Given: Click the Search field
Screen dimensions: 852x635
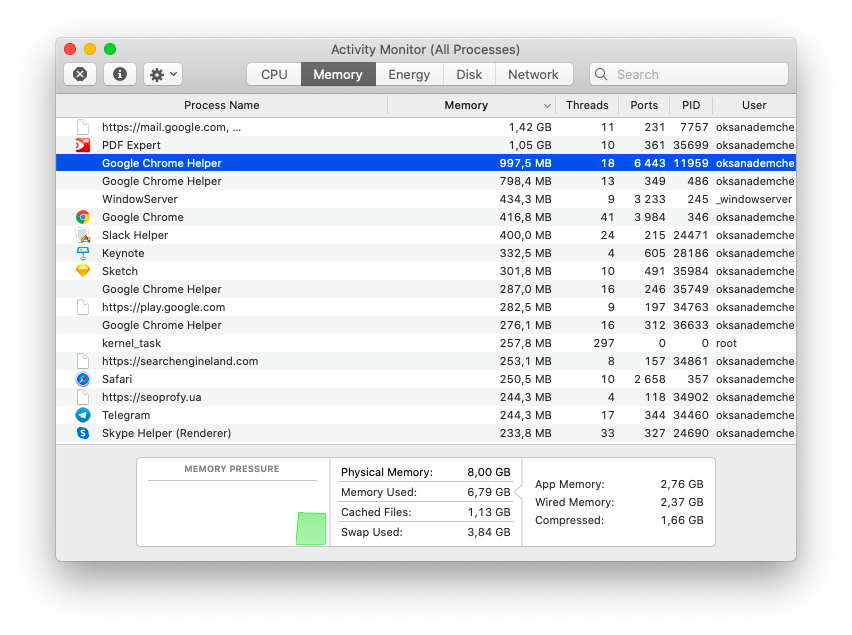Looking at the screenshot, I should pos(688,74).
